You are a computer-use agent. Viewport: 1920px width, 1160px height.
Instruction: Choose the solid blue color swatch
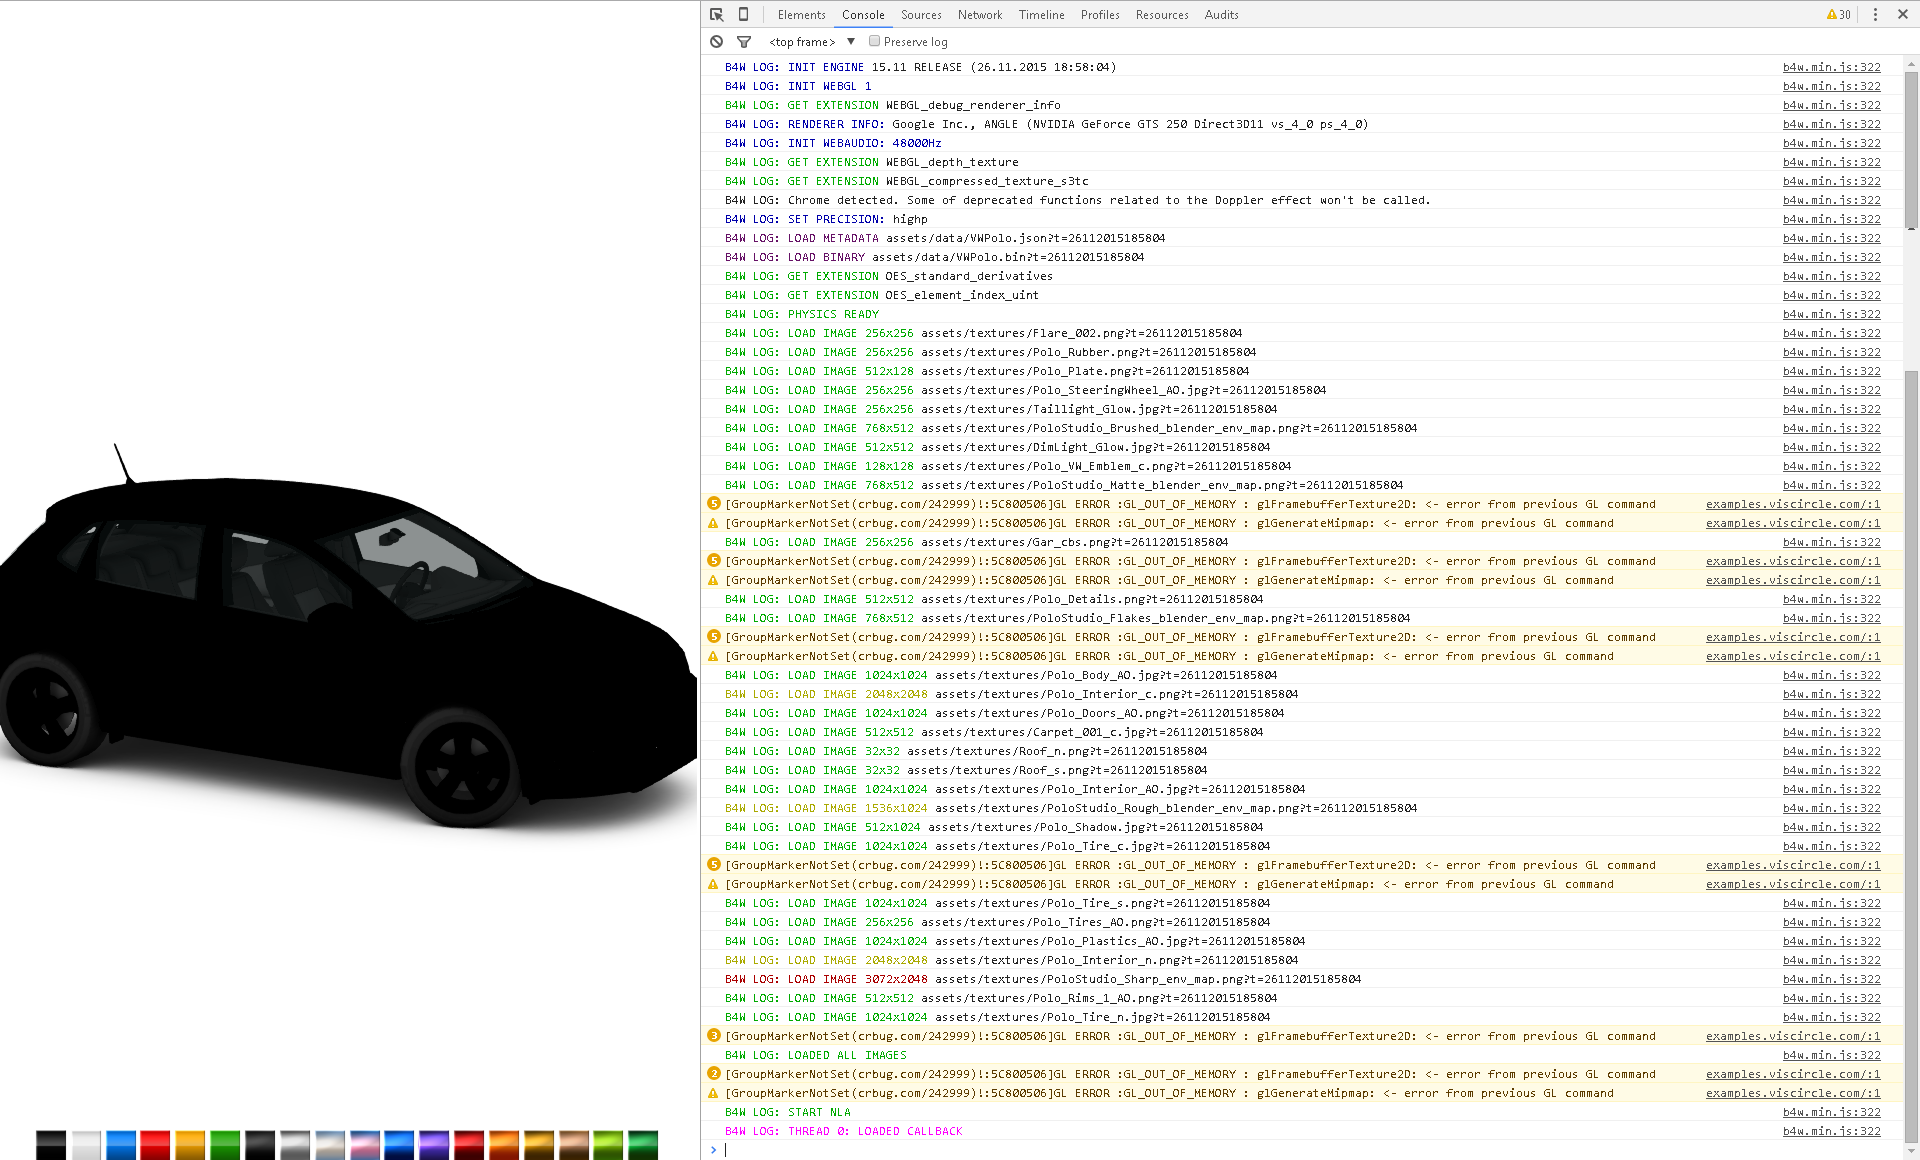(x=120, y=1144)
